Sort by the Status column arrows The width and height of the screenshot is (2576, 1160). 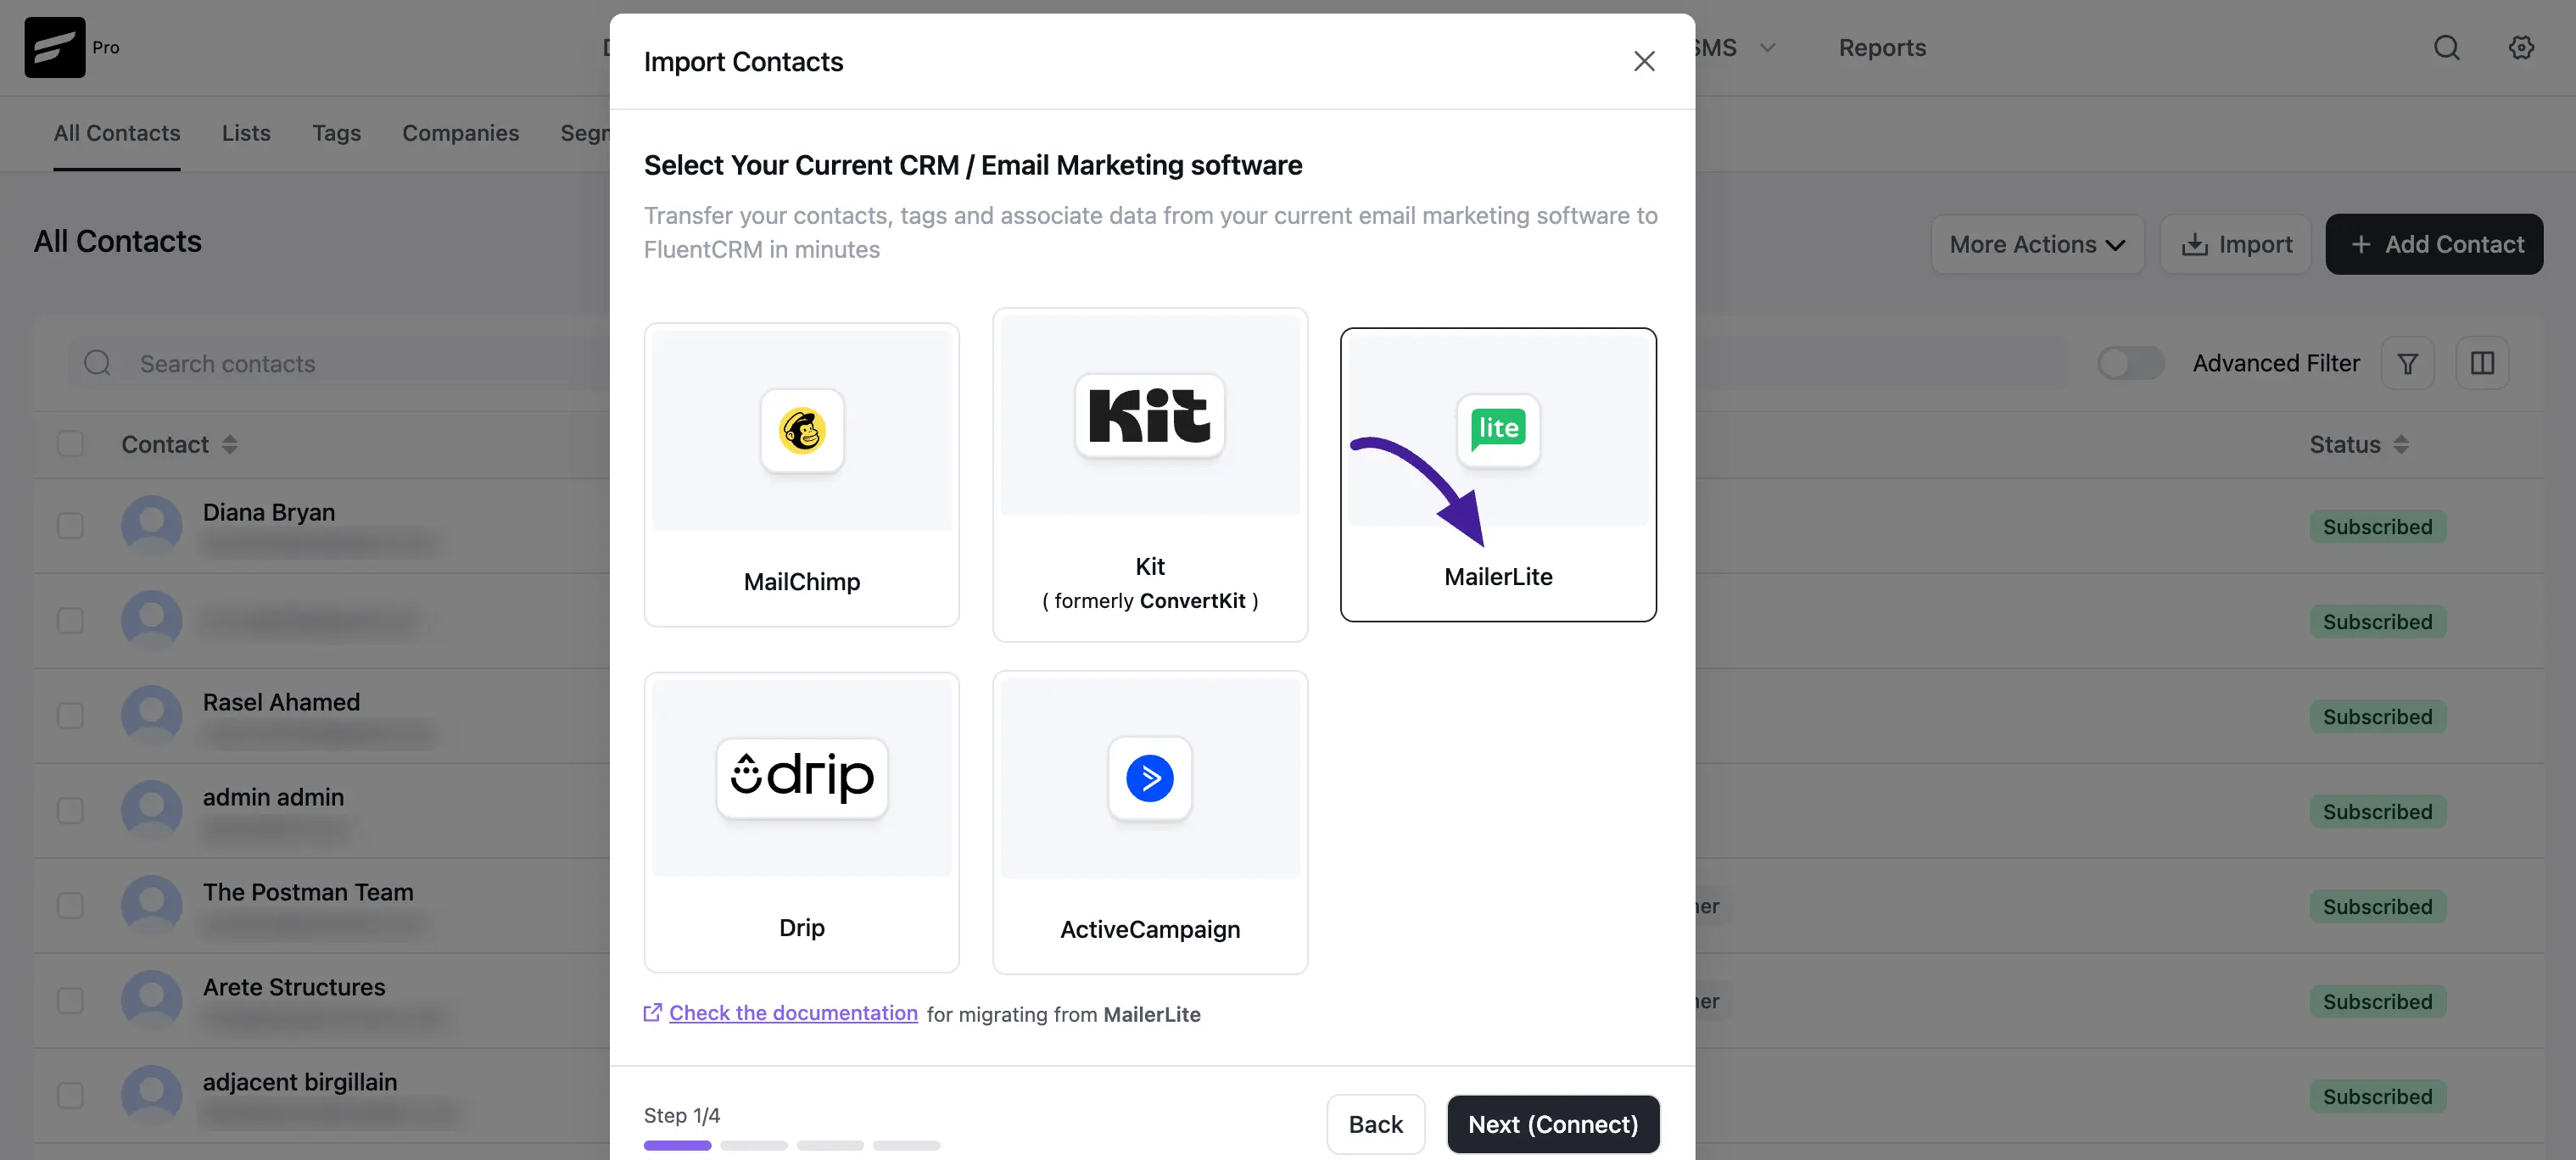pyautogui.click(x=2401, y=444)
